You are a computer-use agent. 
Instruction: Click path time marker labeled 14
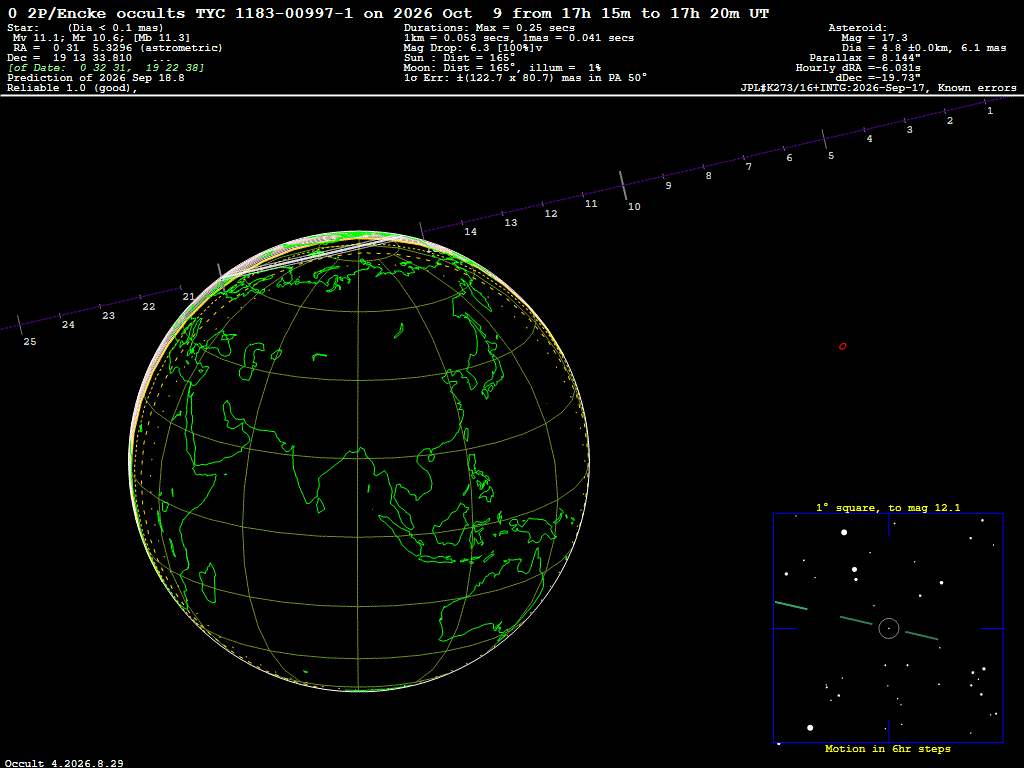click(x=470, y=232)
